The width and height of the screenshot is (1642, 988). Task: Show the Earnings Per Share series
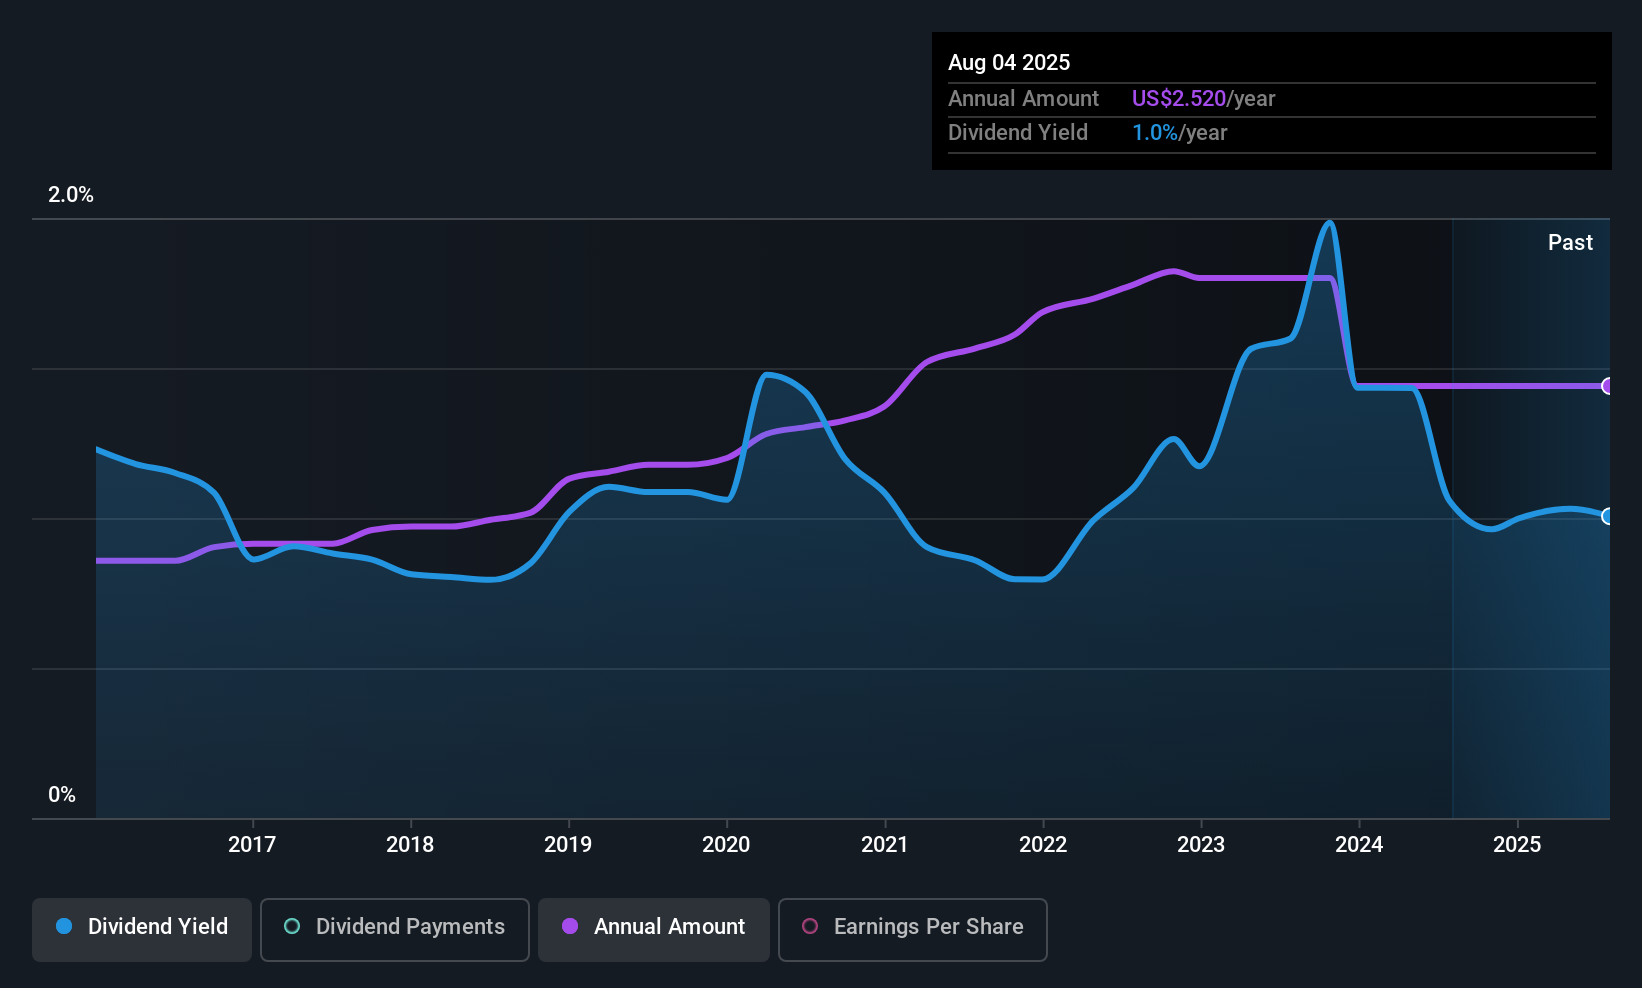coord(912,927)
